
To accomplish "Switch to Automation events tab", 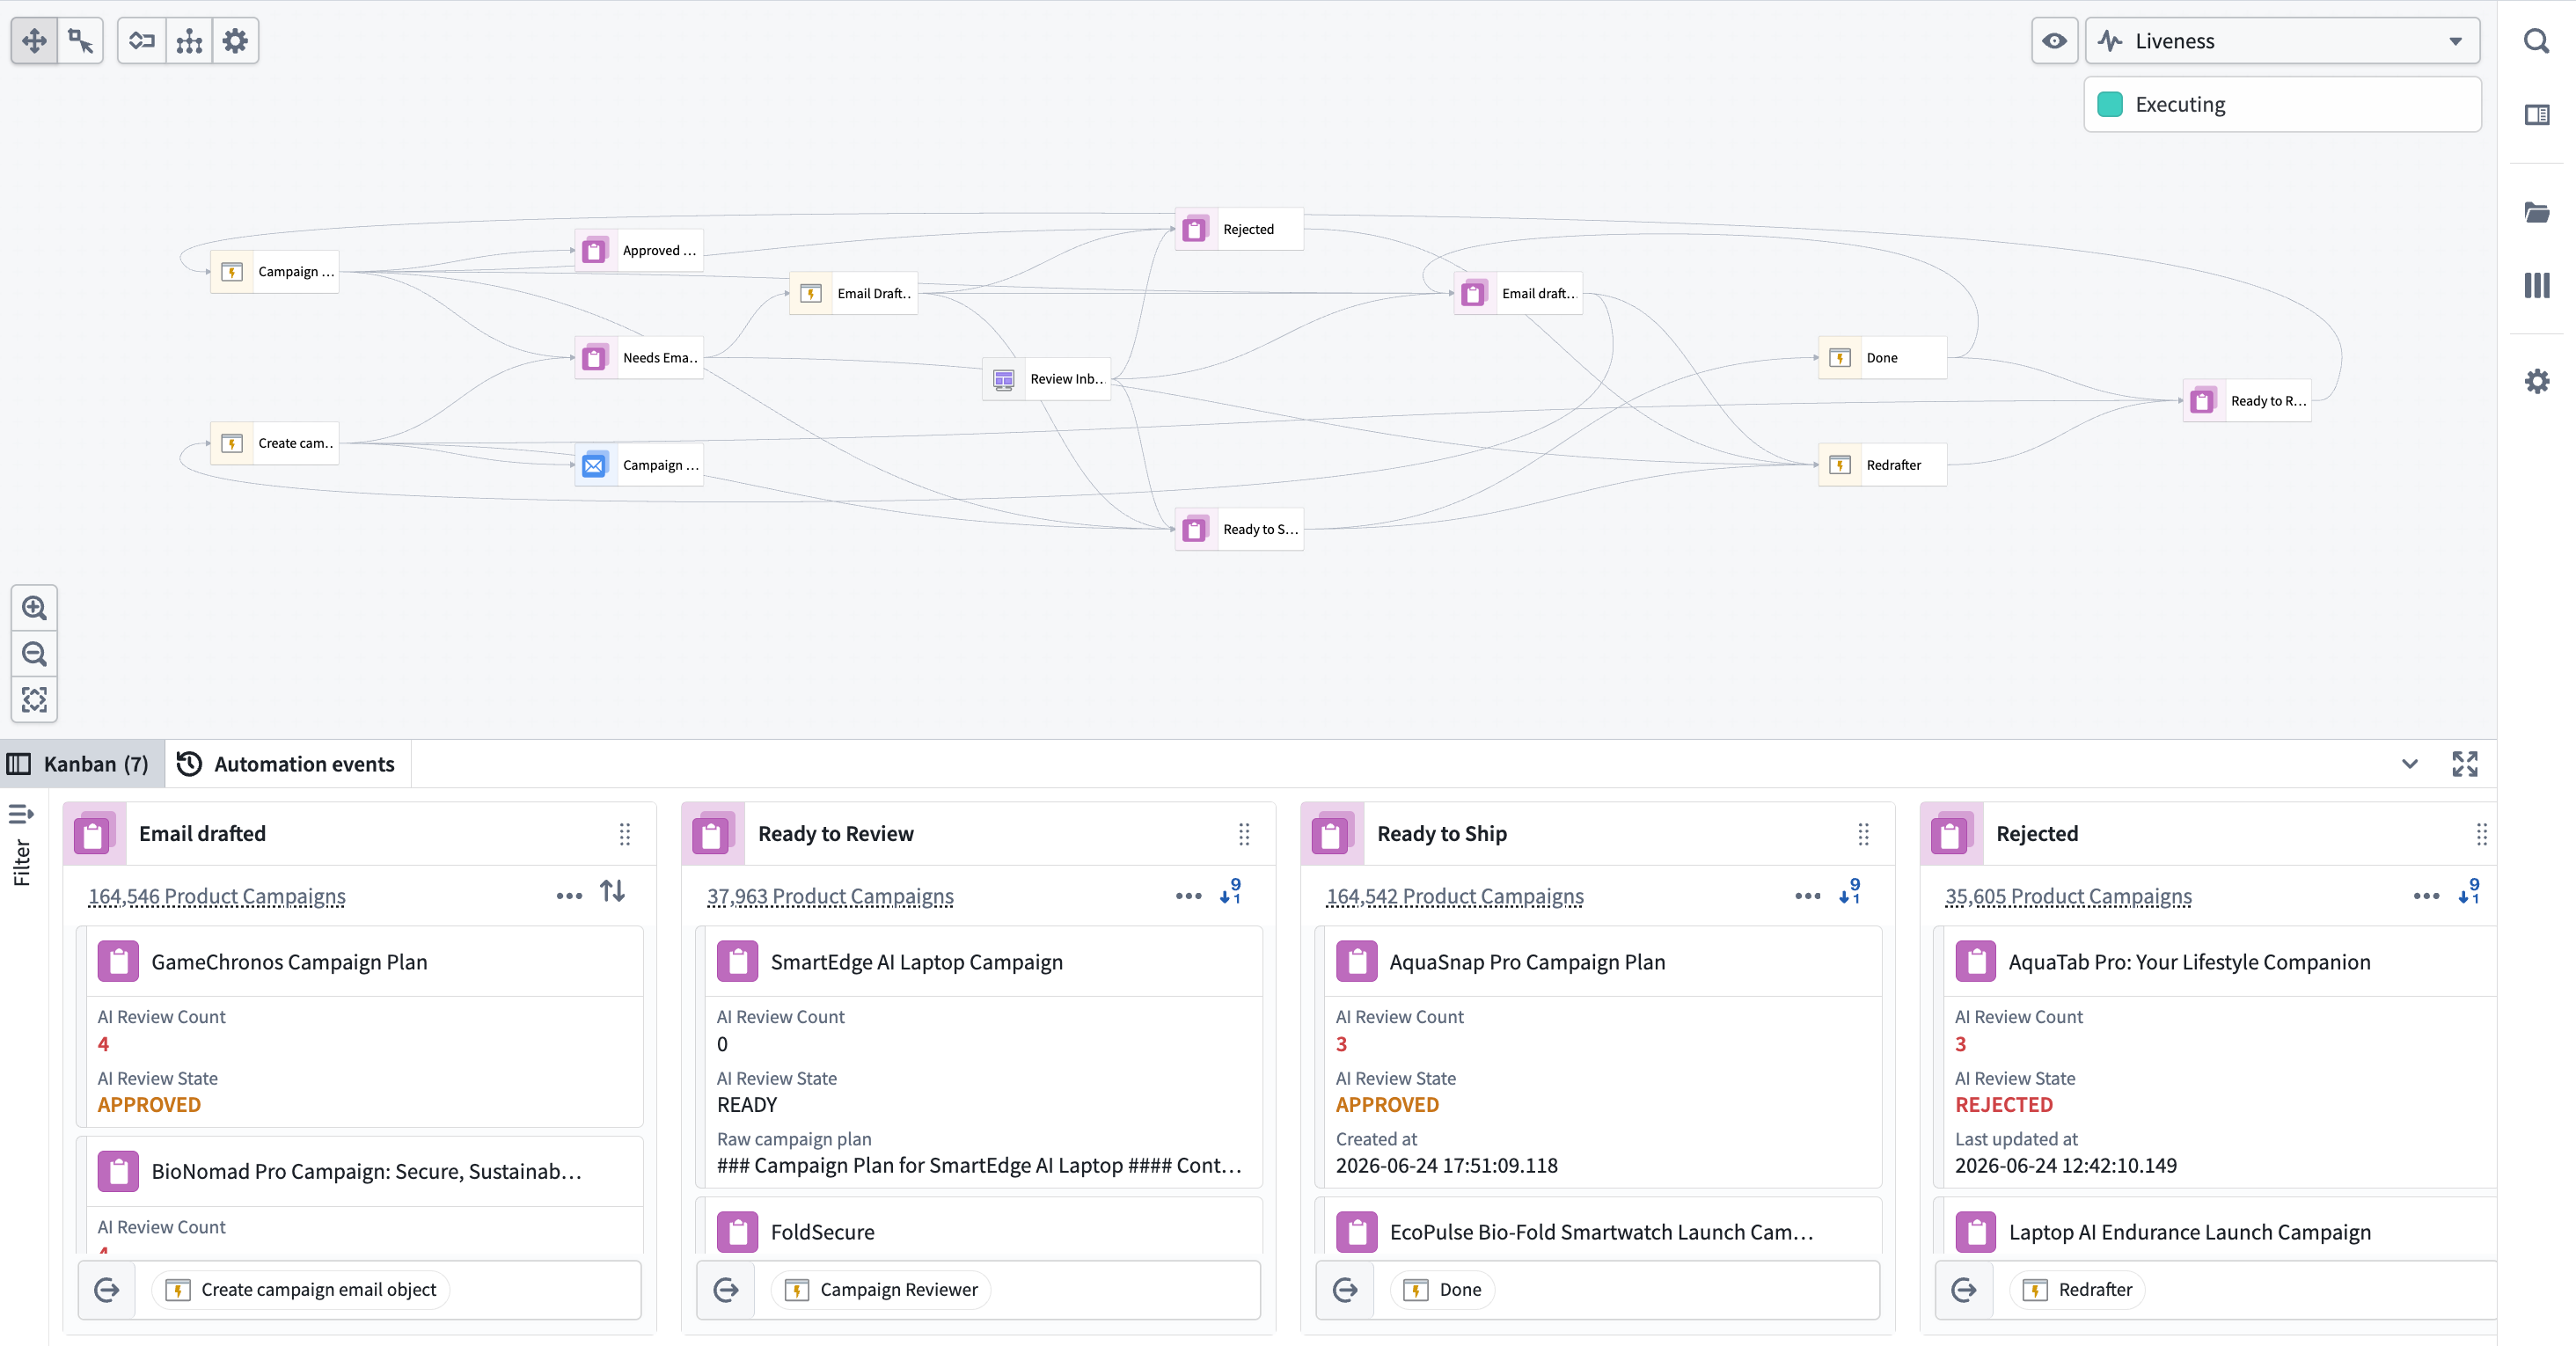I will click(287, 764).
